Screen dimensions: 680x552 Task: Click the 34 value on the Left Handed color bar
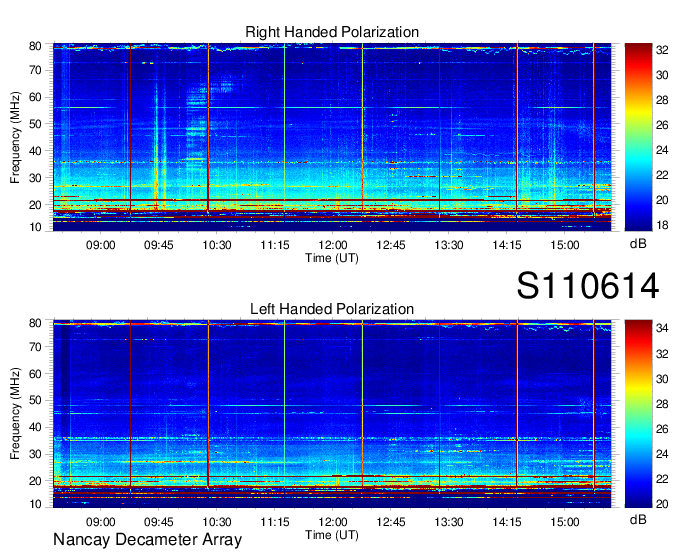662,329
